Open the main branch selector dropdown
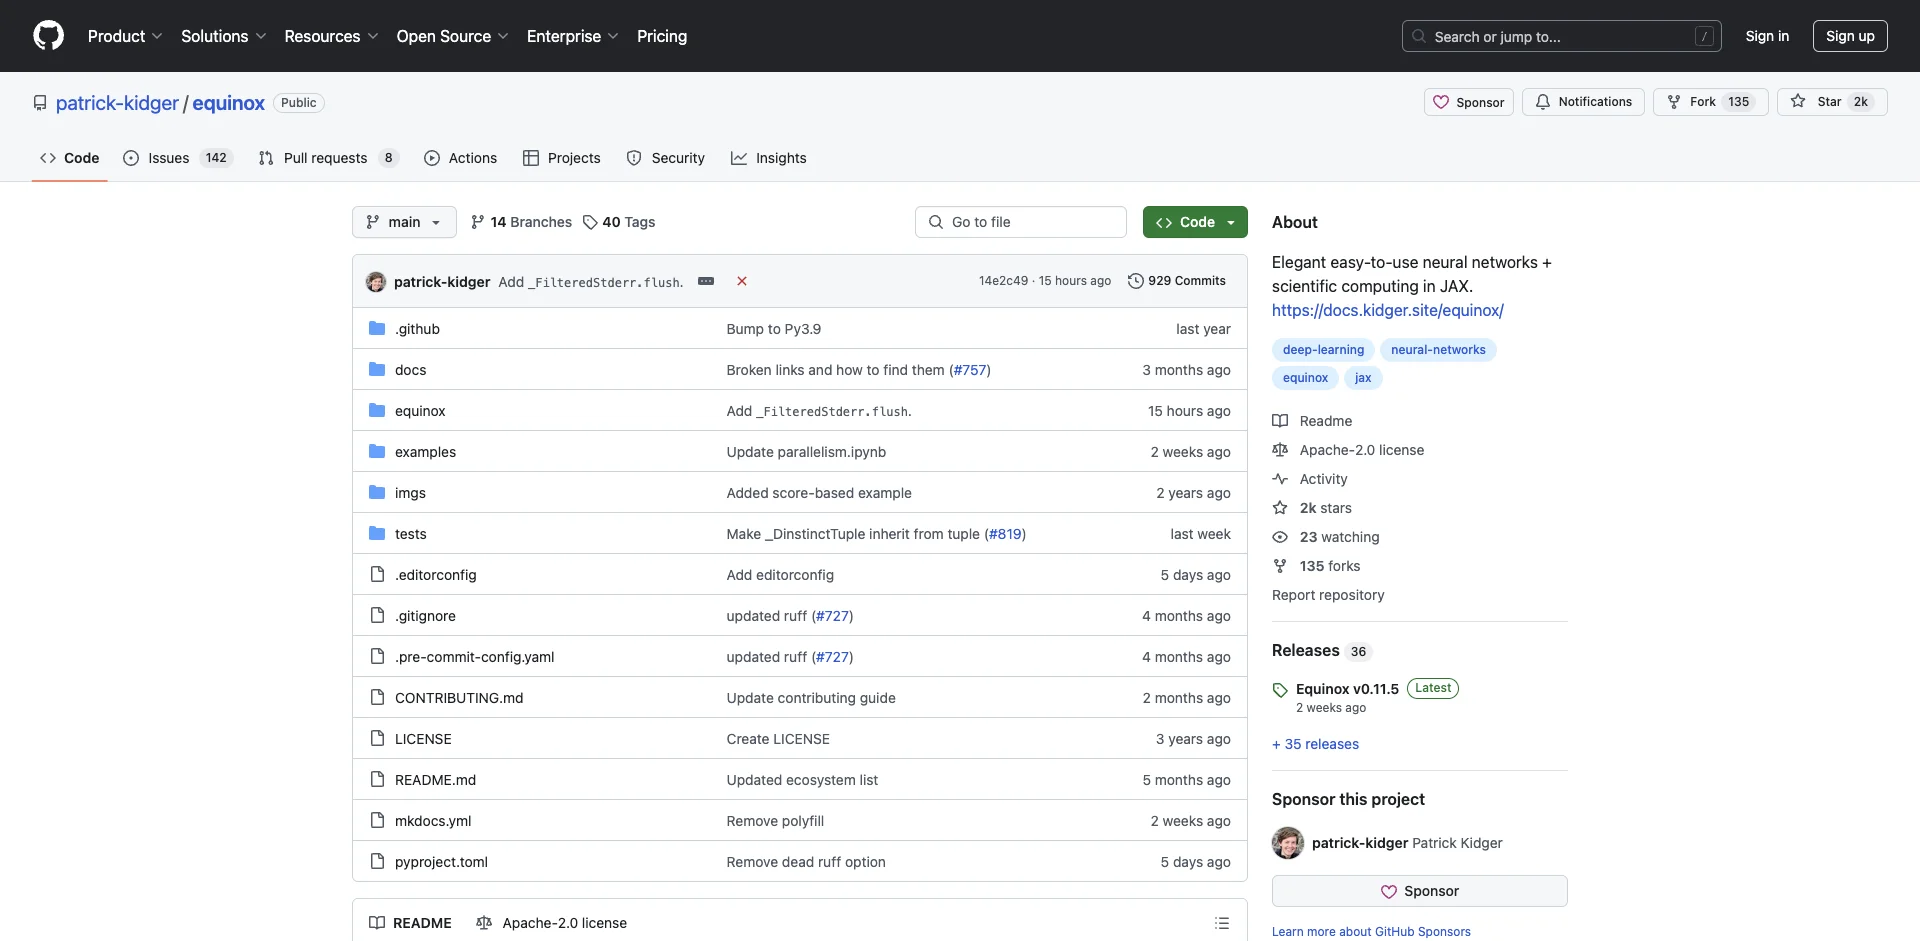This screenshot has width=1920, height=941. pyautogui.click(x=404, y=222)
